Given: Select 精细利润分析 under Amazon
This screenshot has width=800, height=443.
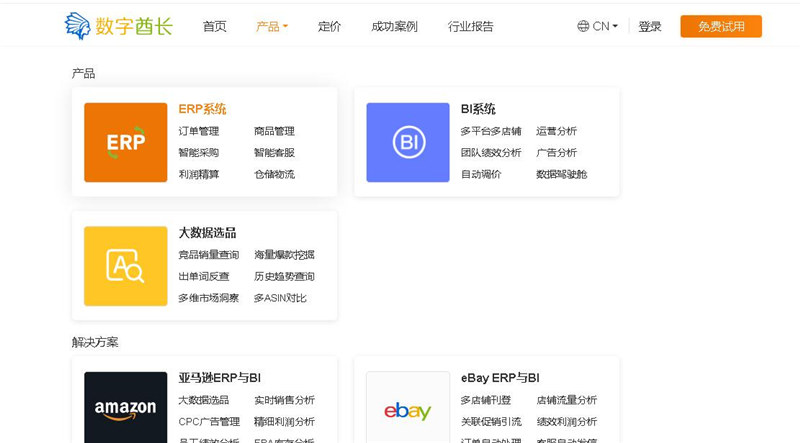Looking at the screenshot, I should [285, 422].
